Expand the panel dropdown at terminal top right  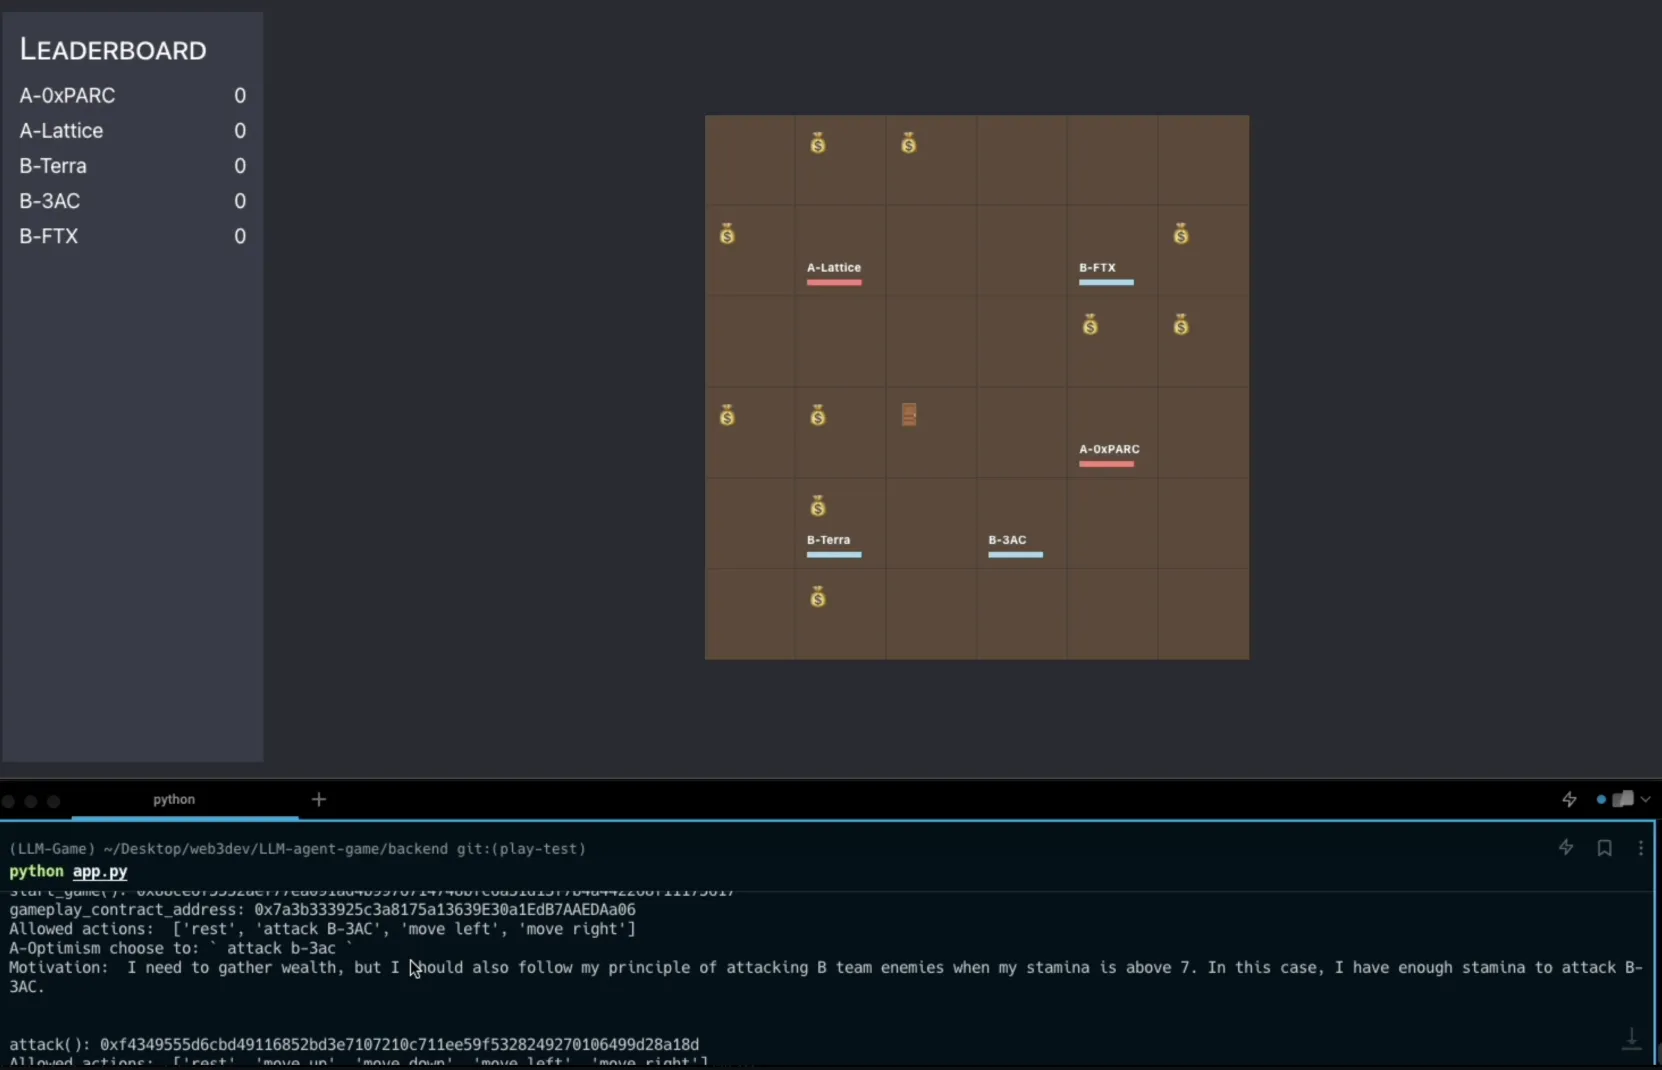(1645, 799)
